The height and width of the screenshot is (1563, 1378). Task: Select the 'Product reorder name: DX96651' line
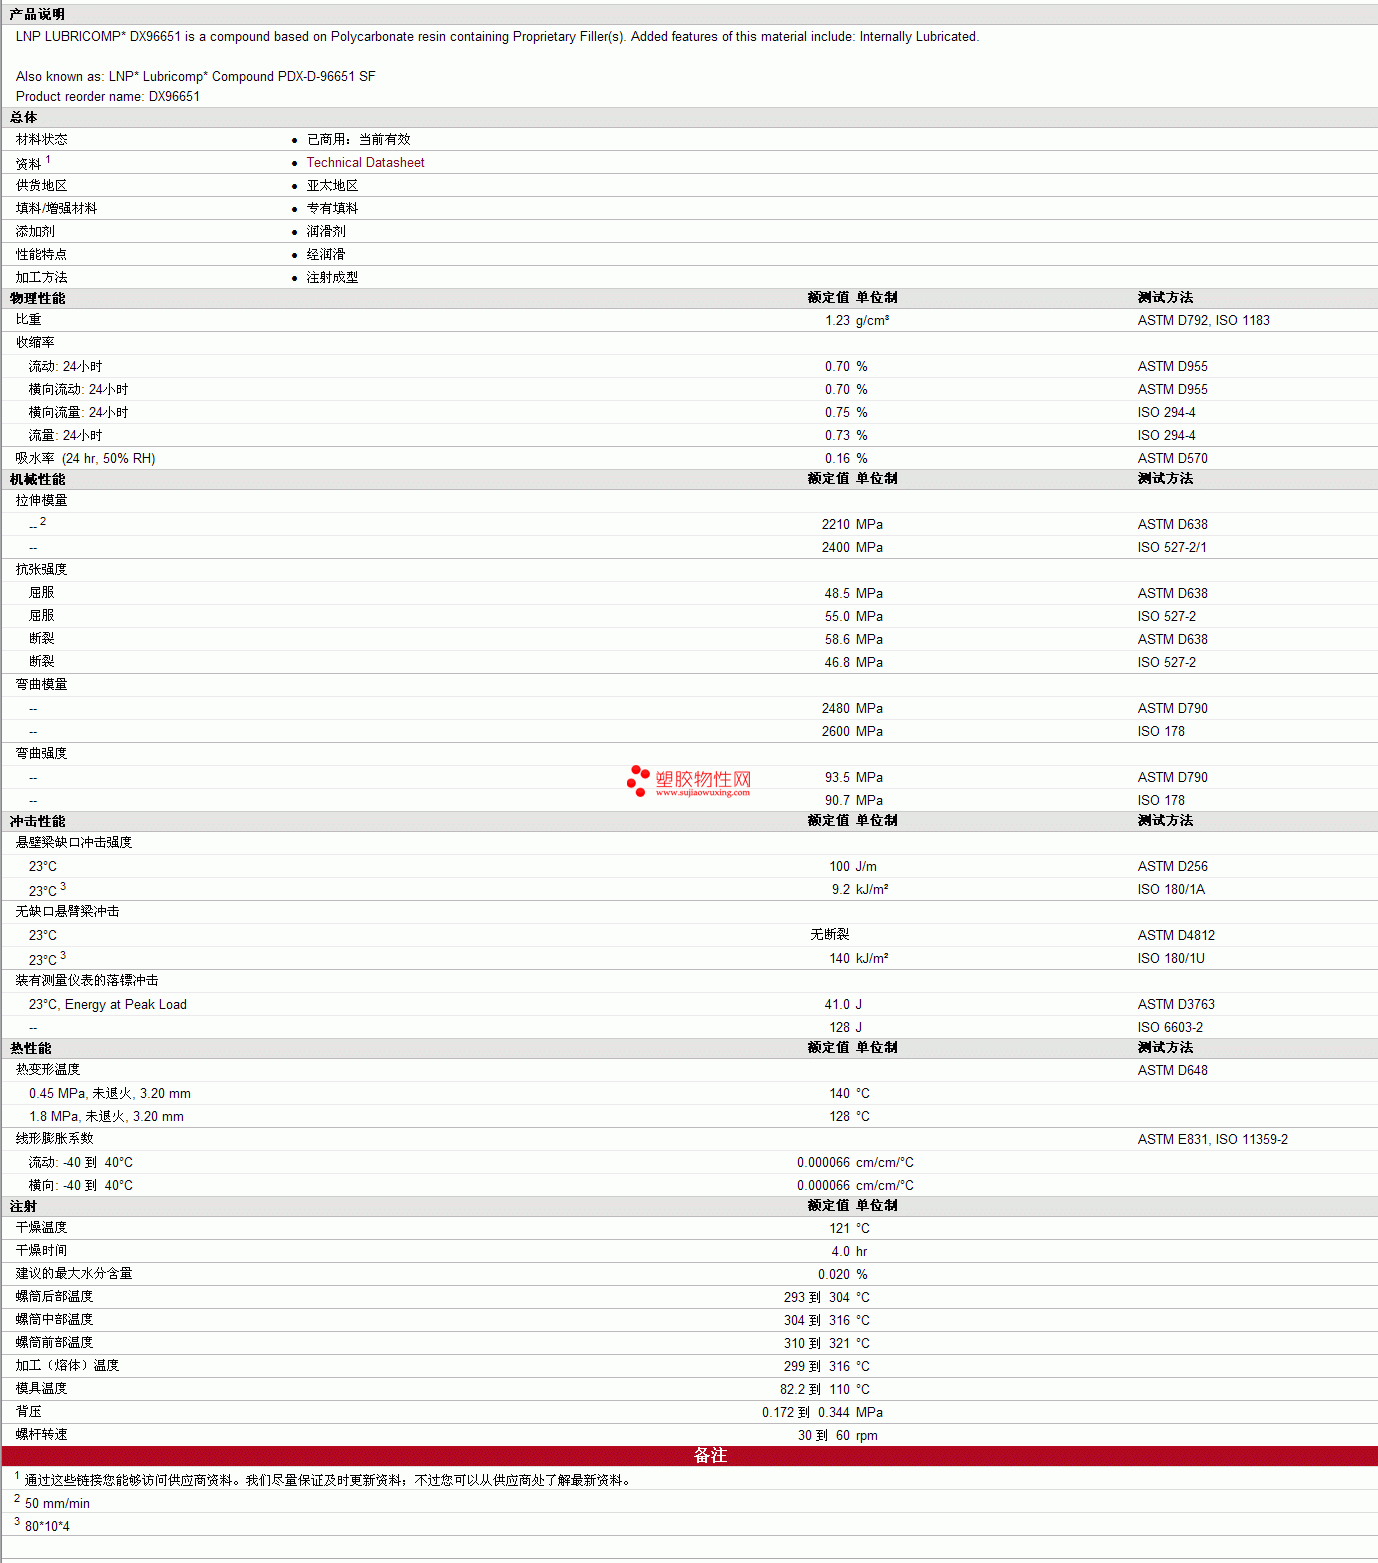point(108,97)
